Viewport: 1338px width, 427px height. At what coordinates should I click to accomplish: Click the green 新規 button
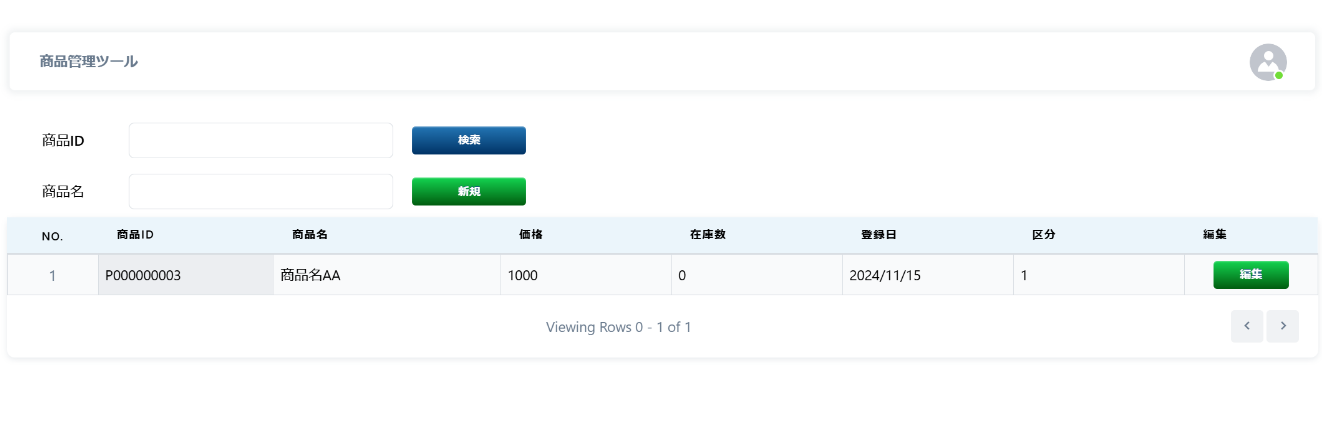pos(469,191)
